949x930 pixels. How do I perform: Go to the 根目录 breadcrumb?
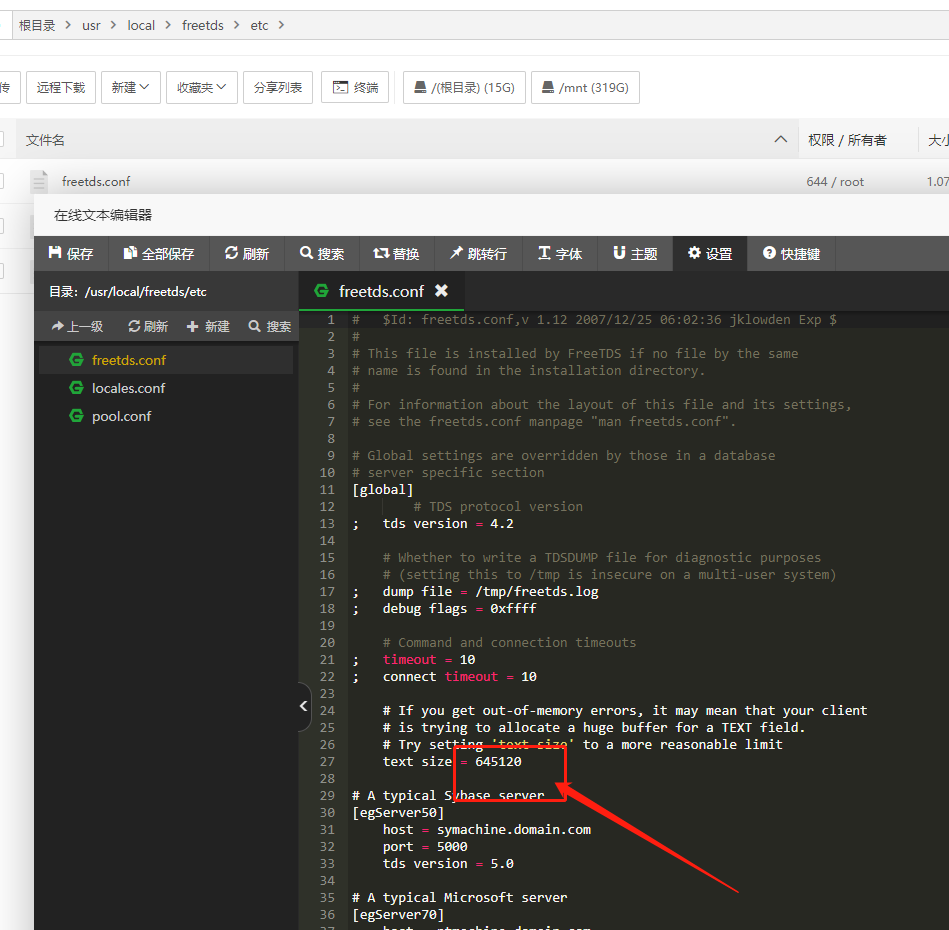coord(37,25)
